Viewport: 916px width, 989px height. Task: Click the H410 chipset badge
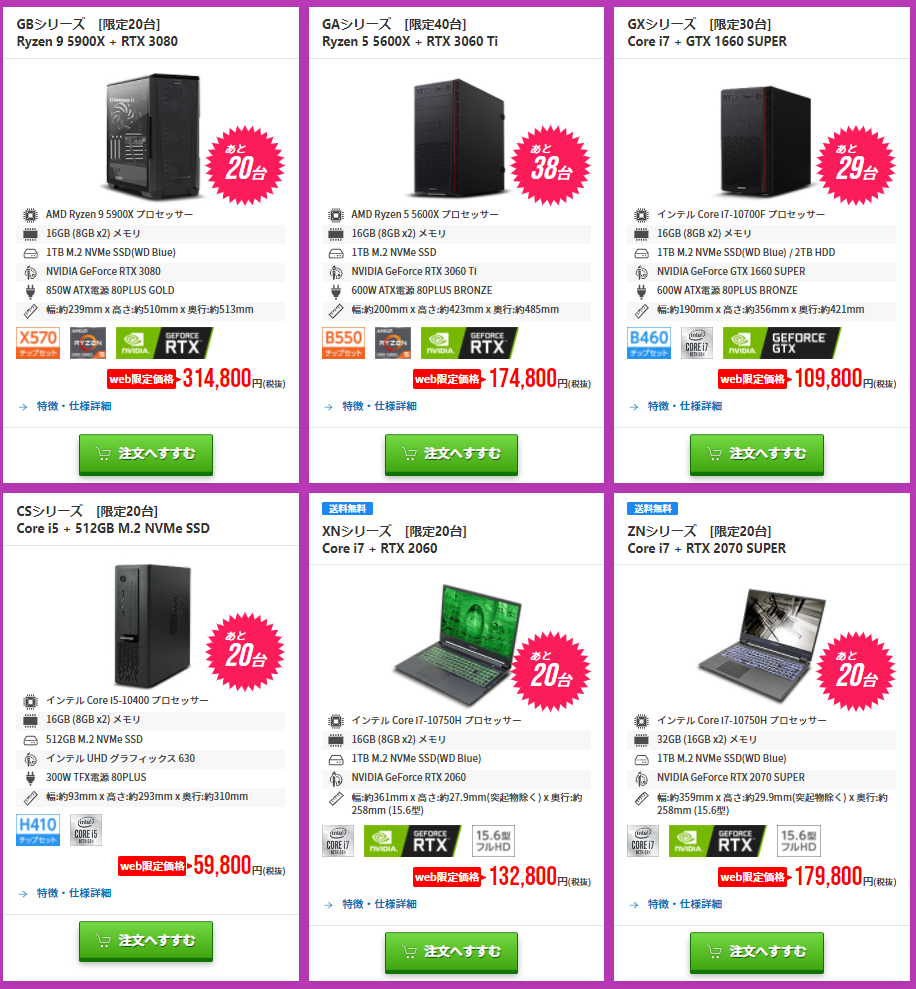(38, 829)
